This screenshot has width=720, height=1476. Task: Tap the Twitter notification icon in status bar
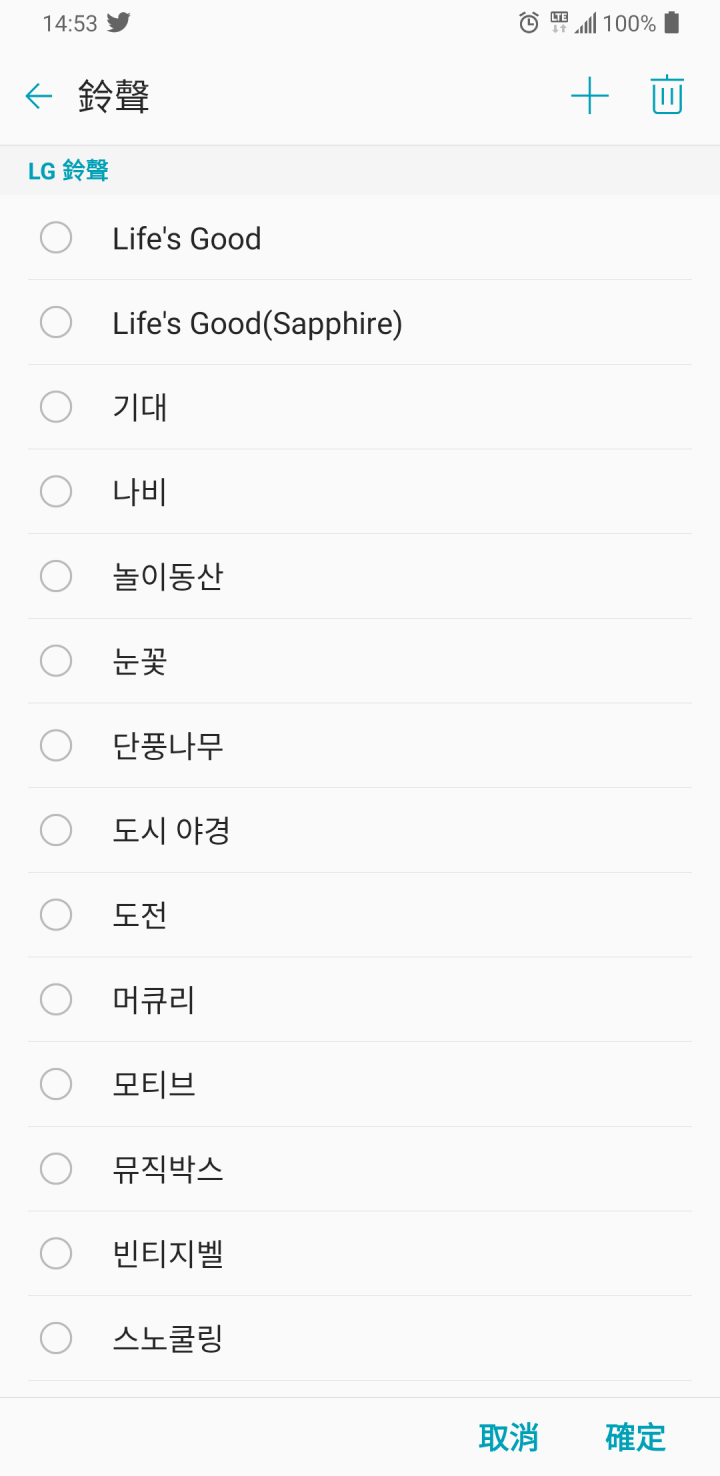pos(119,23)
